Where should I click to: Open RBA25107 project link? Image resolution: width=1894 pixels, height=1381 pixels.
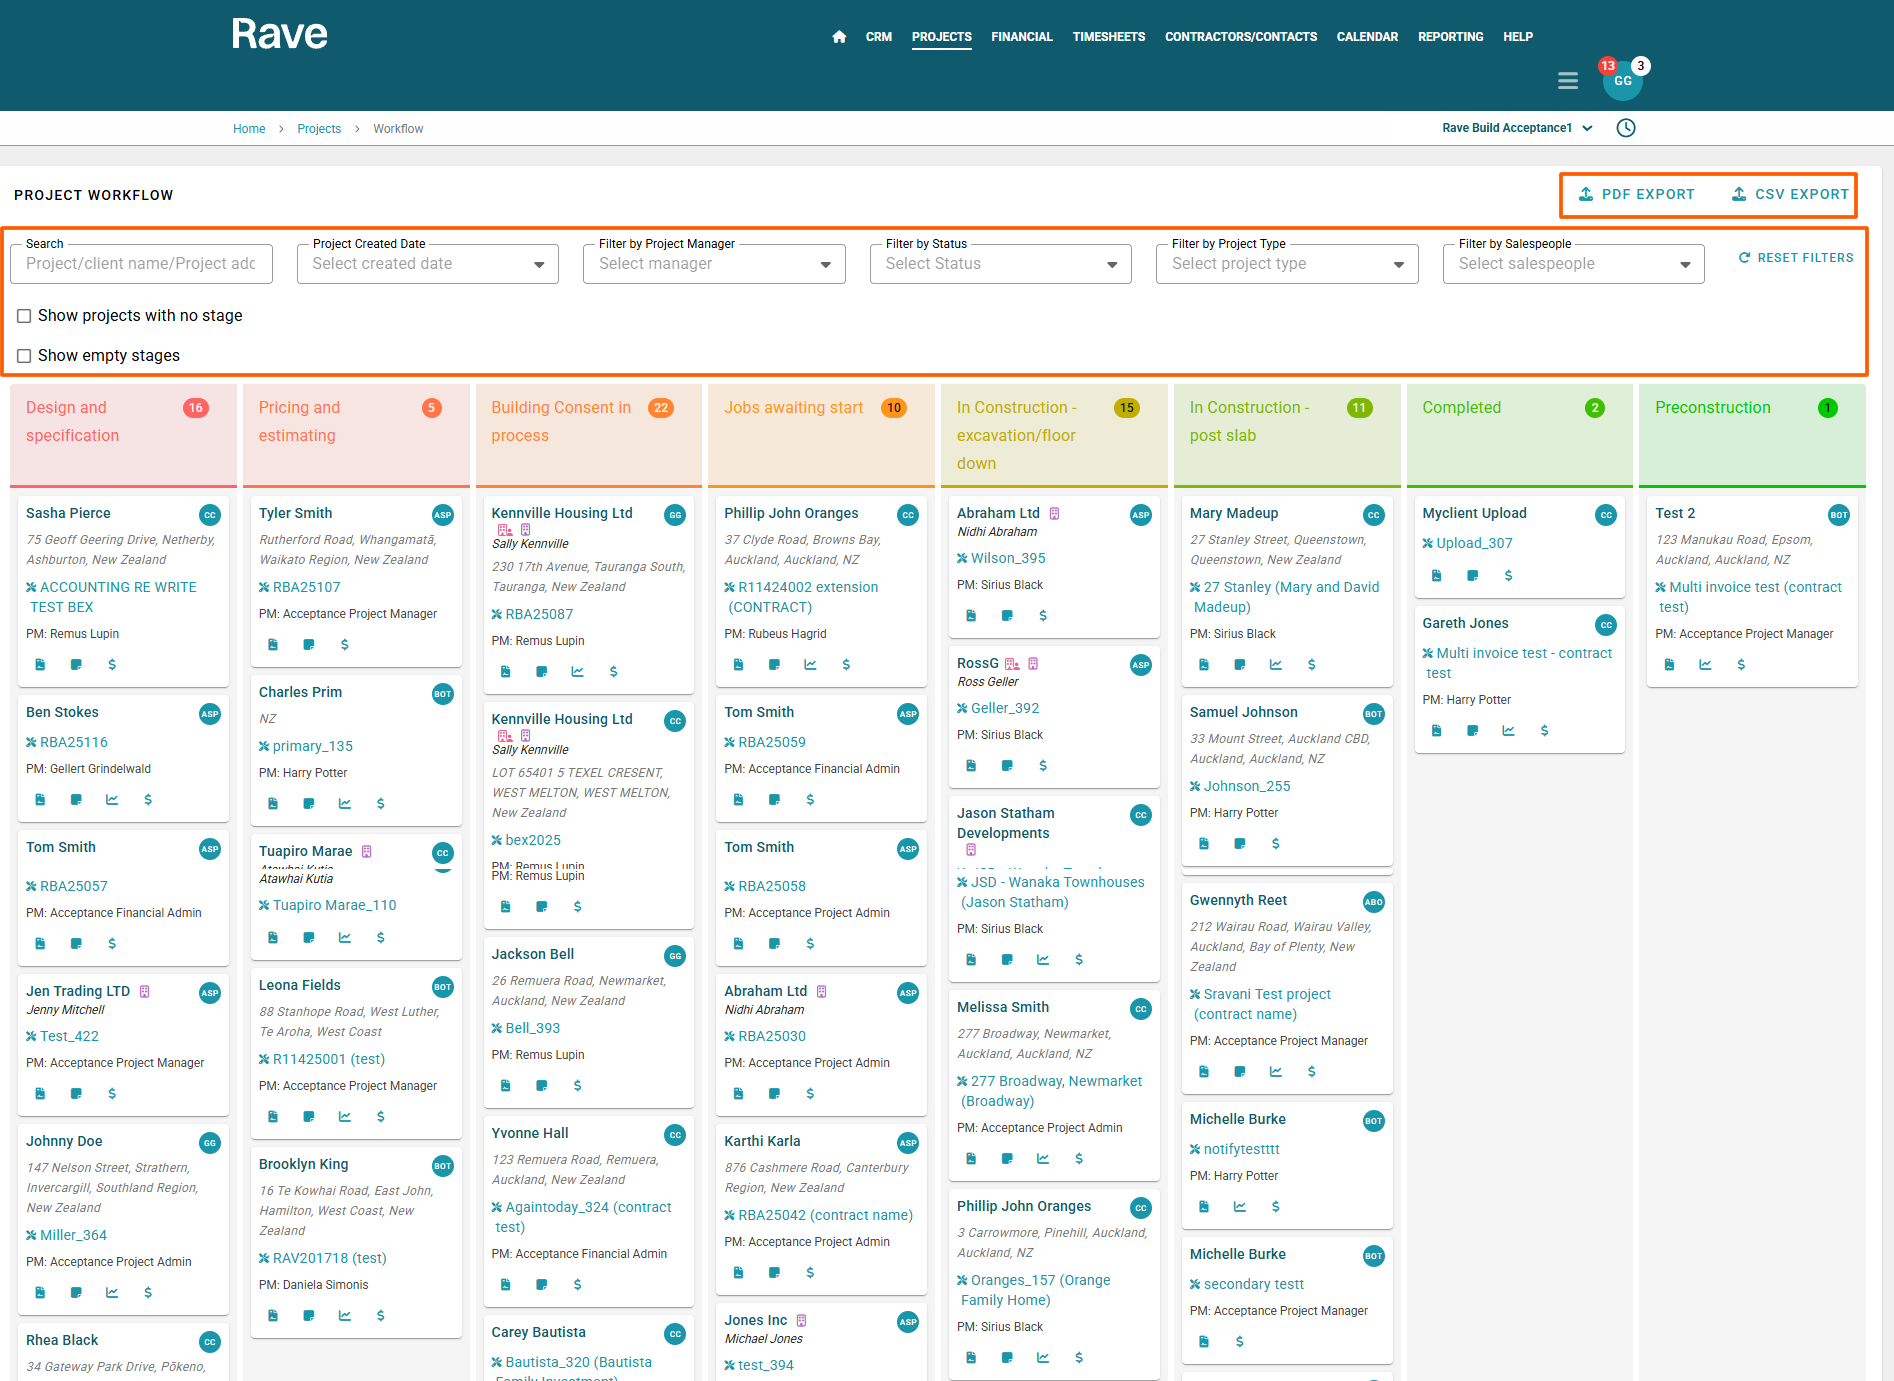click(306, 588)
